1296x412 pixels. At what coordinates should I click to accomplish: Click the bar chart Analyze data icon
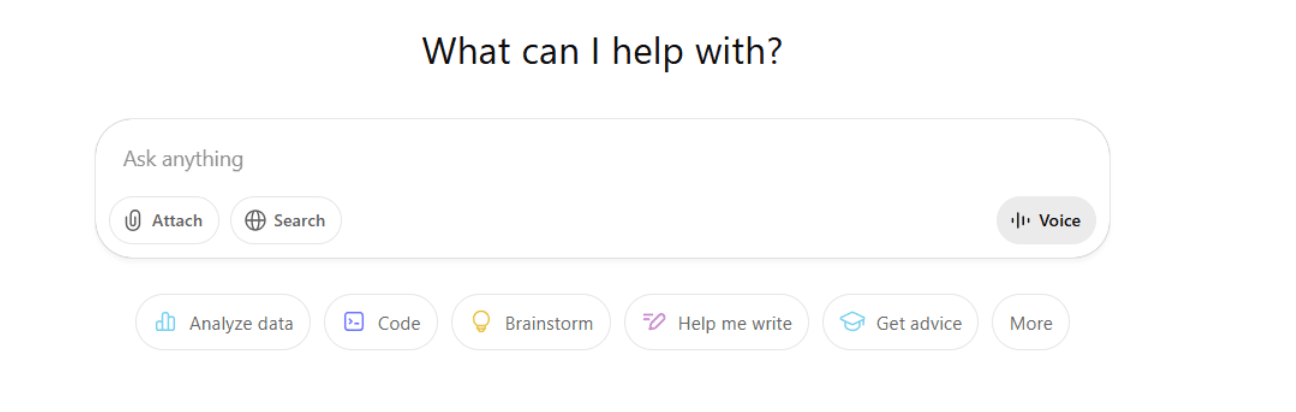click(x=166, y=322)
